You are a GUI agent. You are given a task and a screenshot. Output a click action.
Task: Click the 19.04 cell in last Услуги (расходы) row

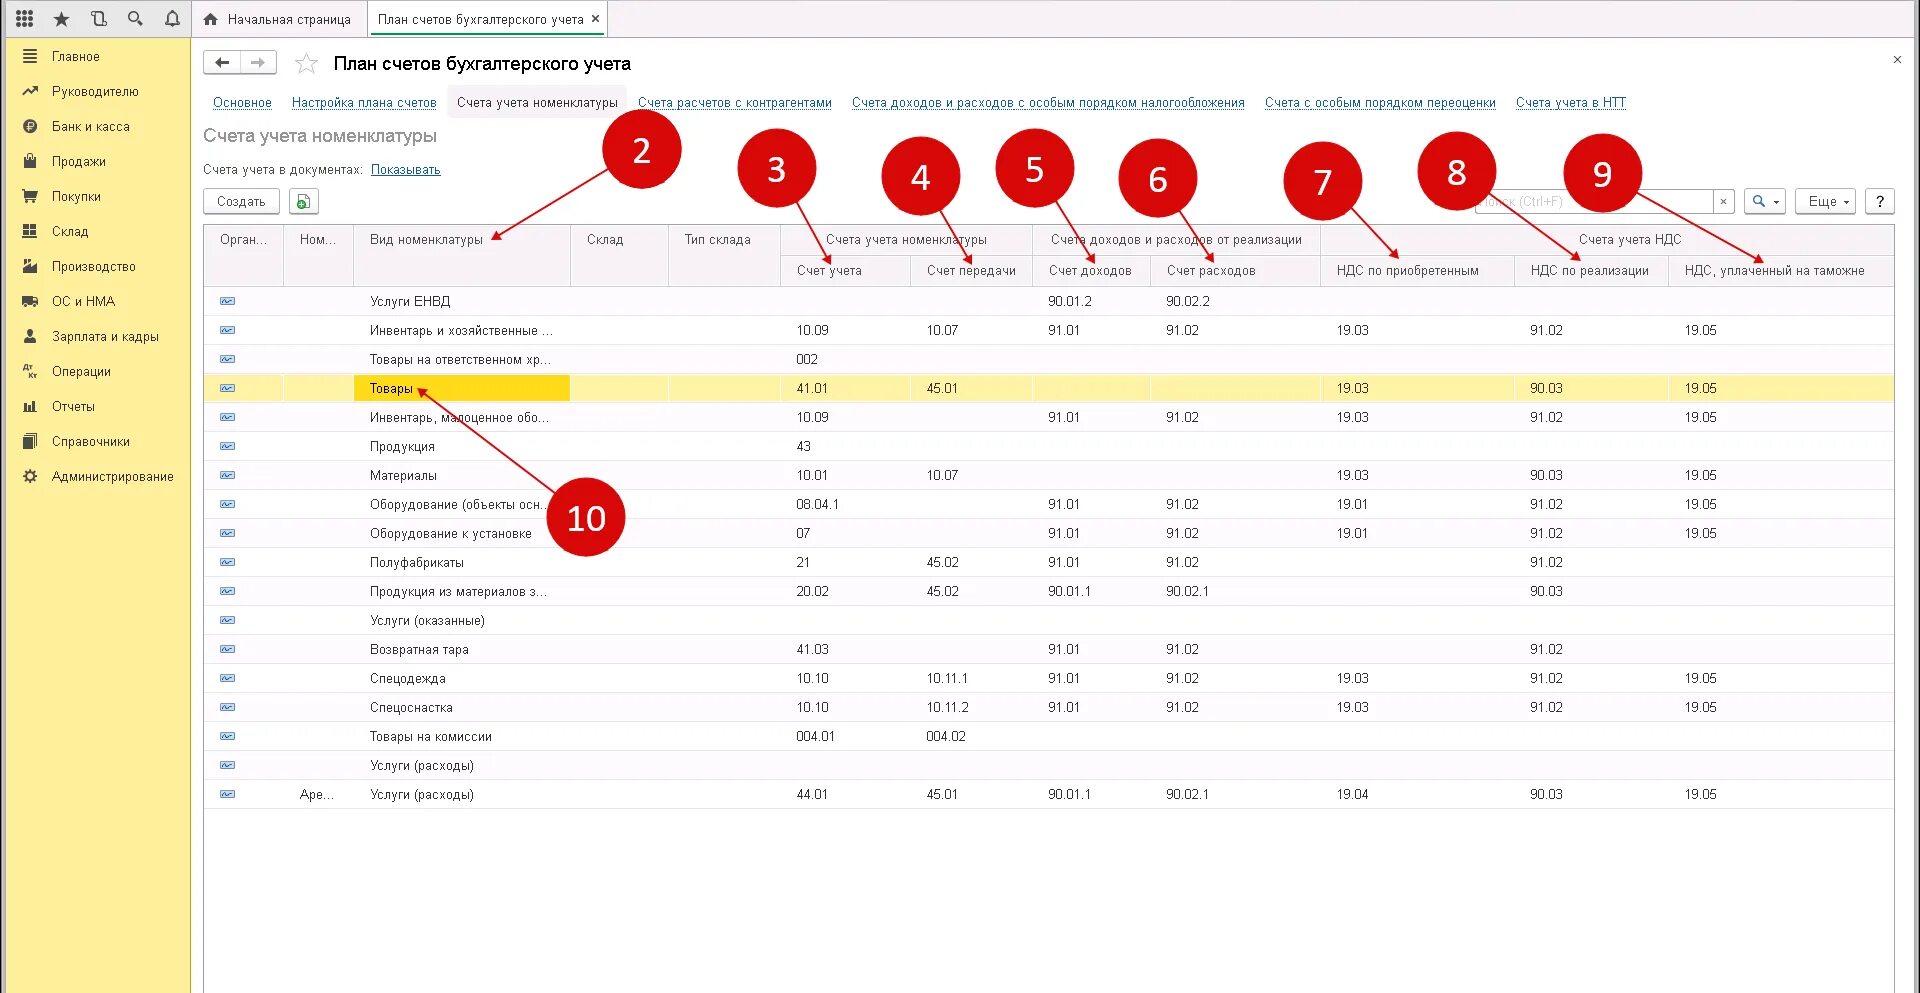coord(1417,794)
